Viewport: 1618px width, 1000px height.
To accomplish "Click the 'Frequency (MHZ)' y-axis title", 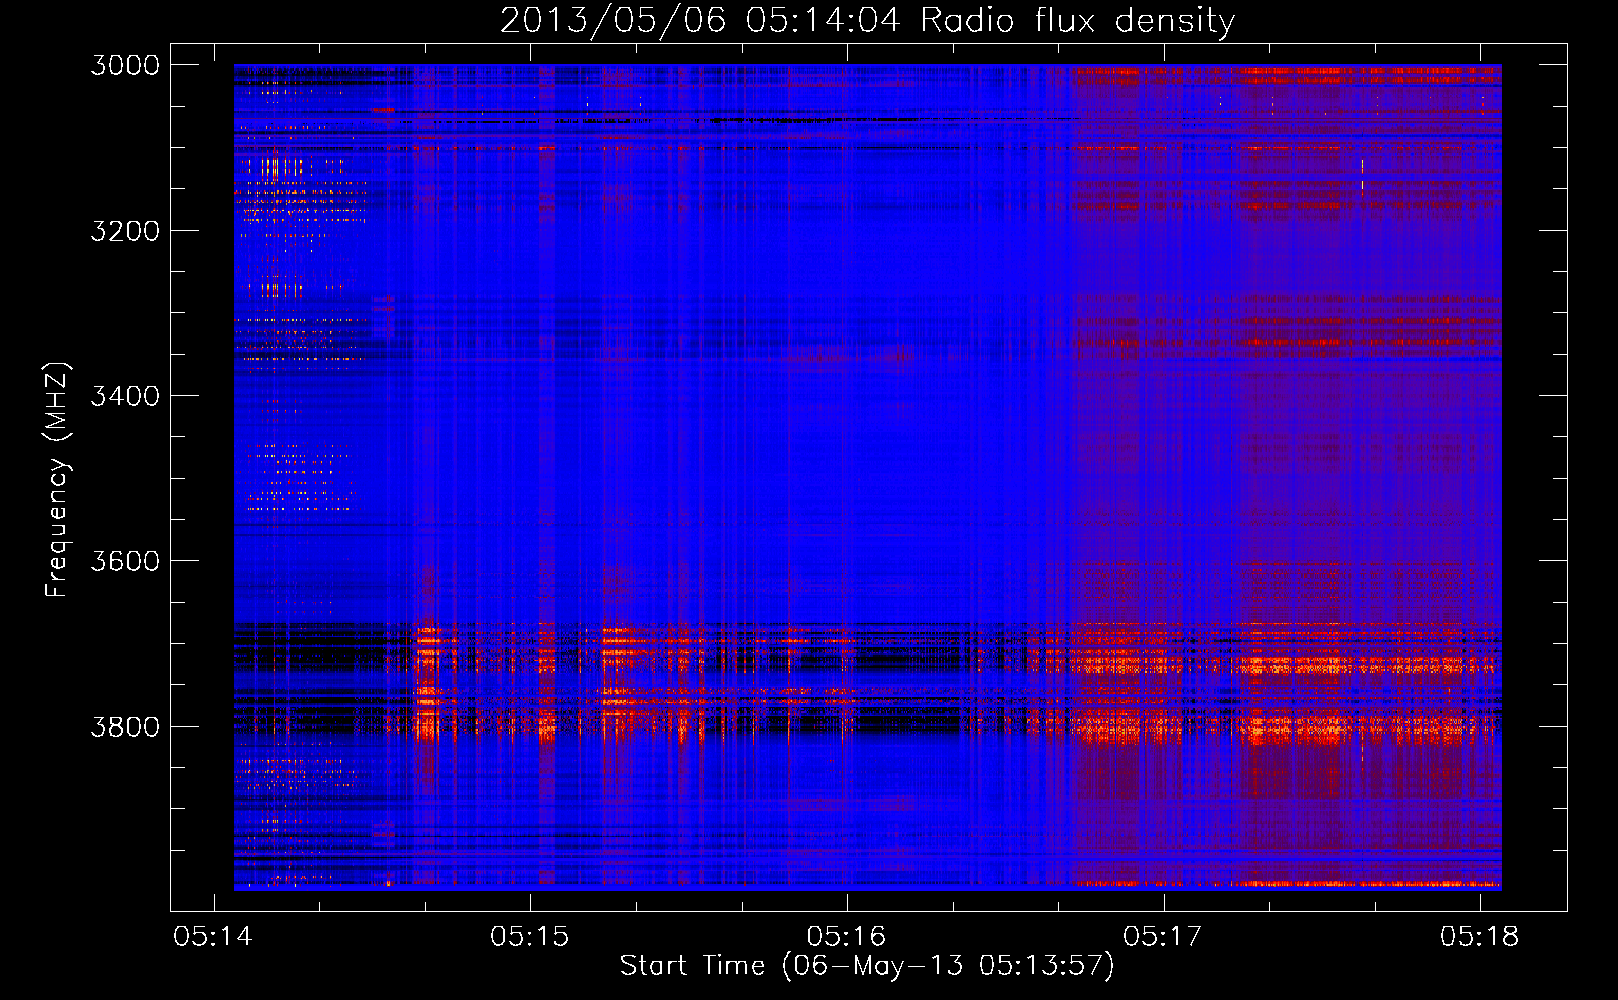I will tap(58, 480).
